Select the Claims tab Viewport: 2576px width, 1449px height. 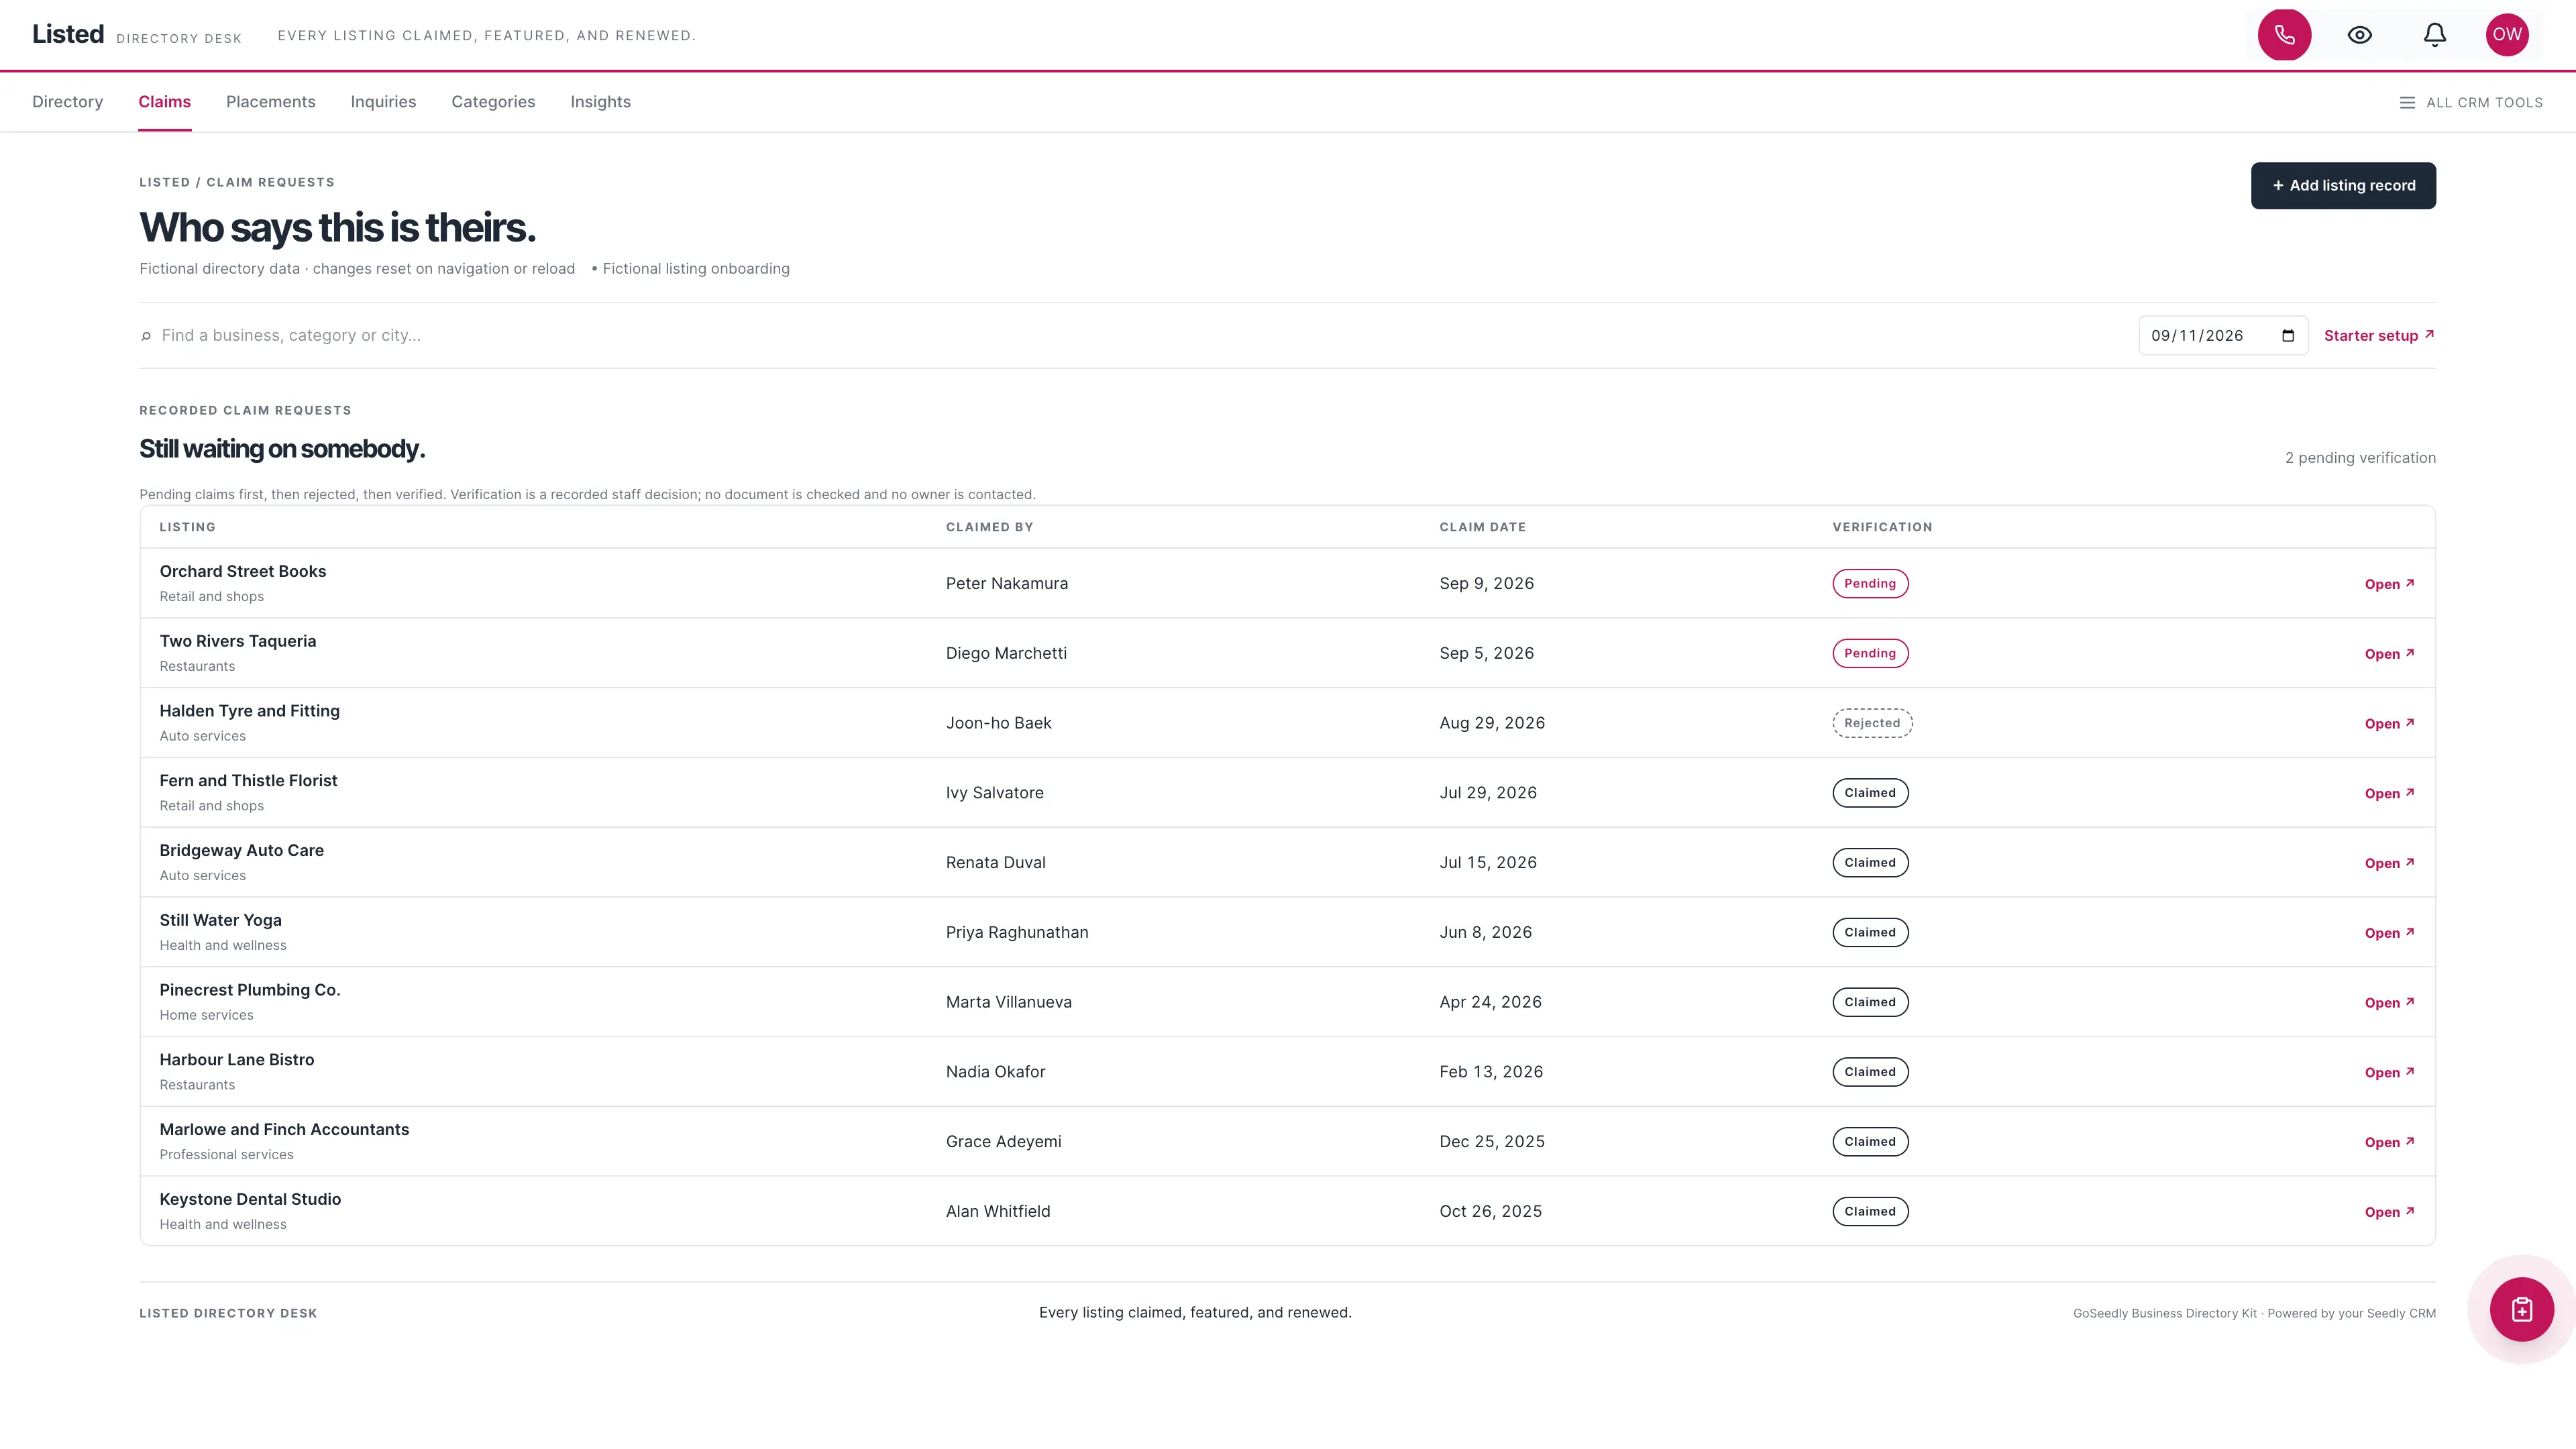coord(164,102)
